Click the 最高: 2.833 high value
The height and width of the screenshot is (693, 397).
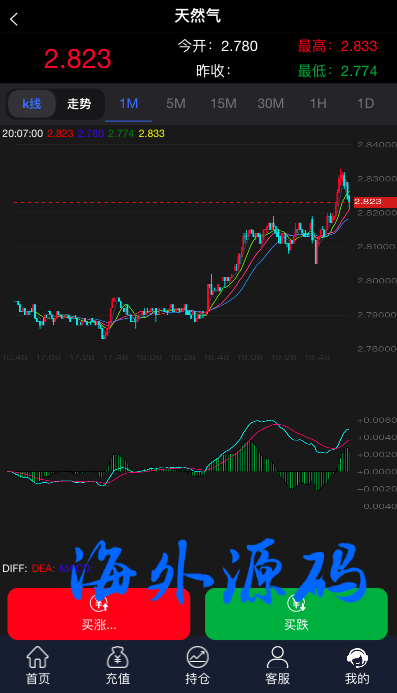click(337, 46)
